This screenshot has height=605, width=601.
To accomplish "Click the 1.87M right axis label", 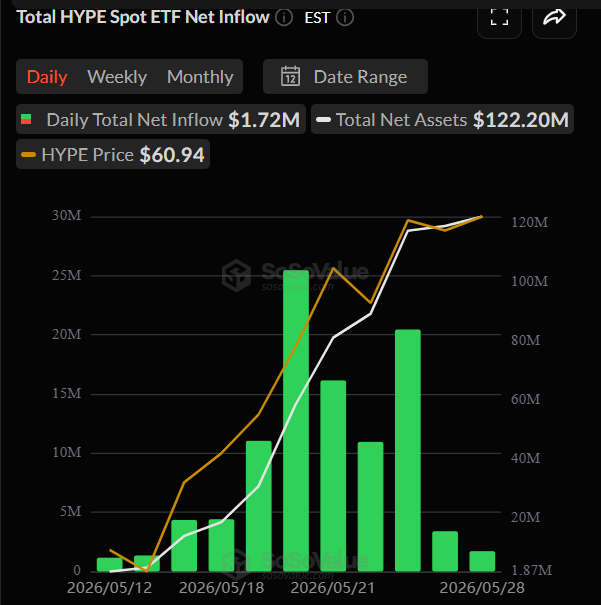I will pos(532,570).
